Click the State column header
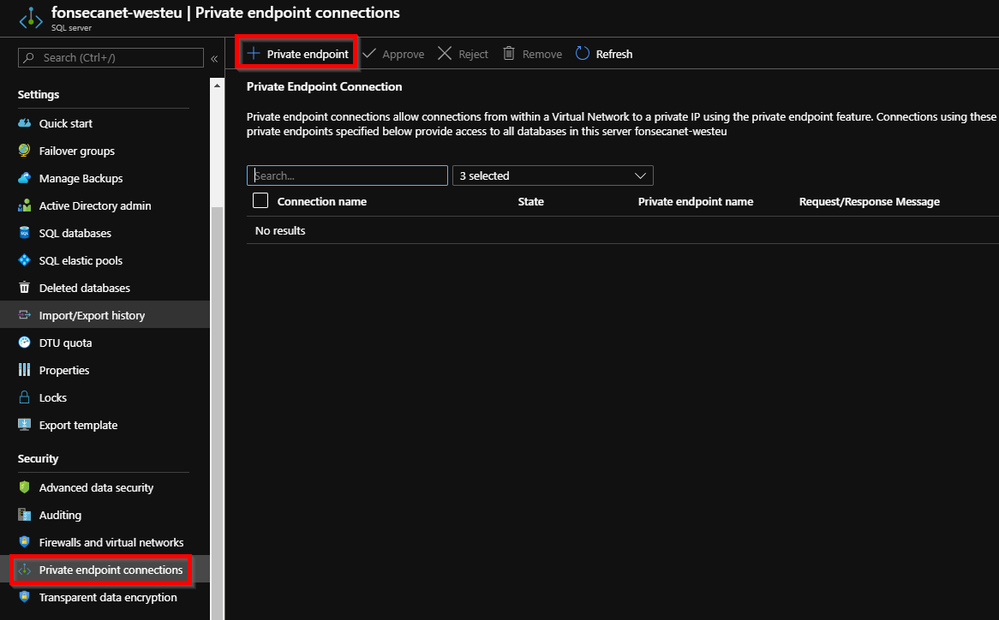 pos(531,201)
